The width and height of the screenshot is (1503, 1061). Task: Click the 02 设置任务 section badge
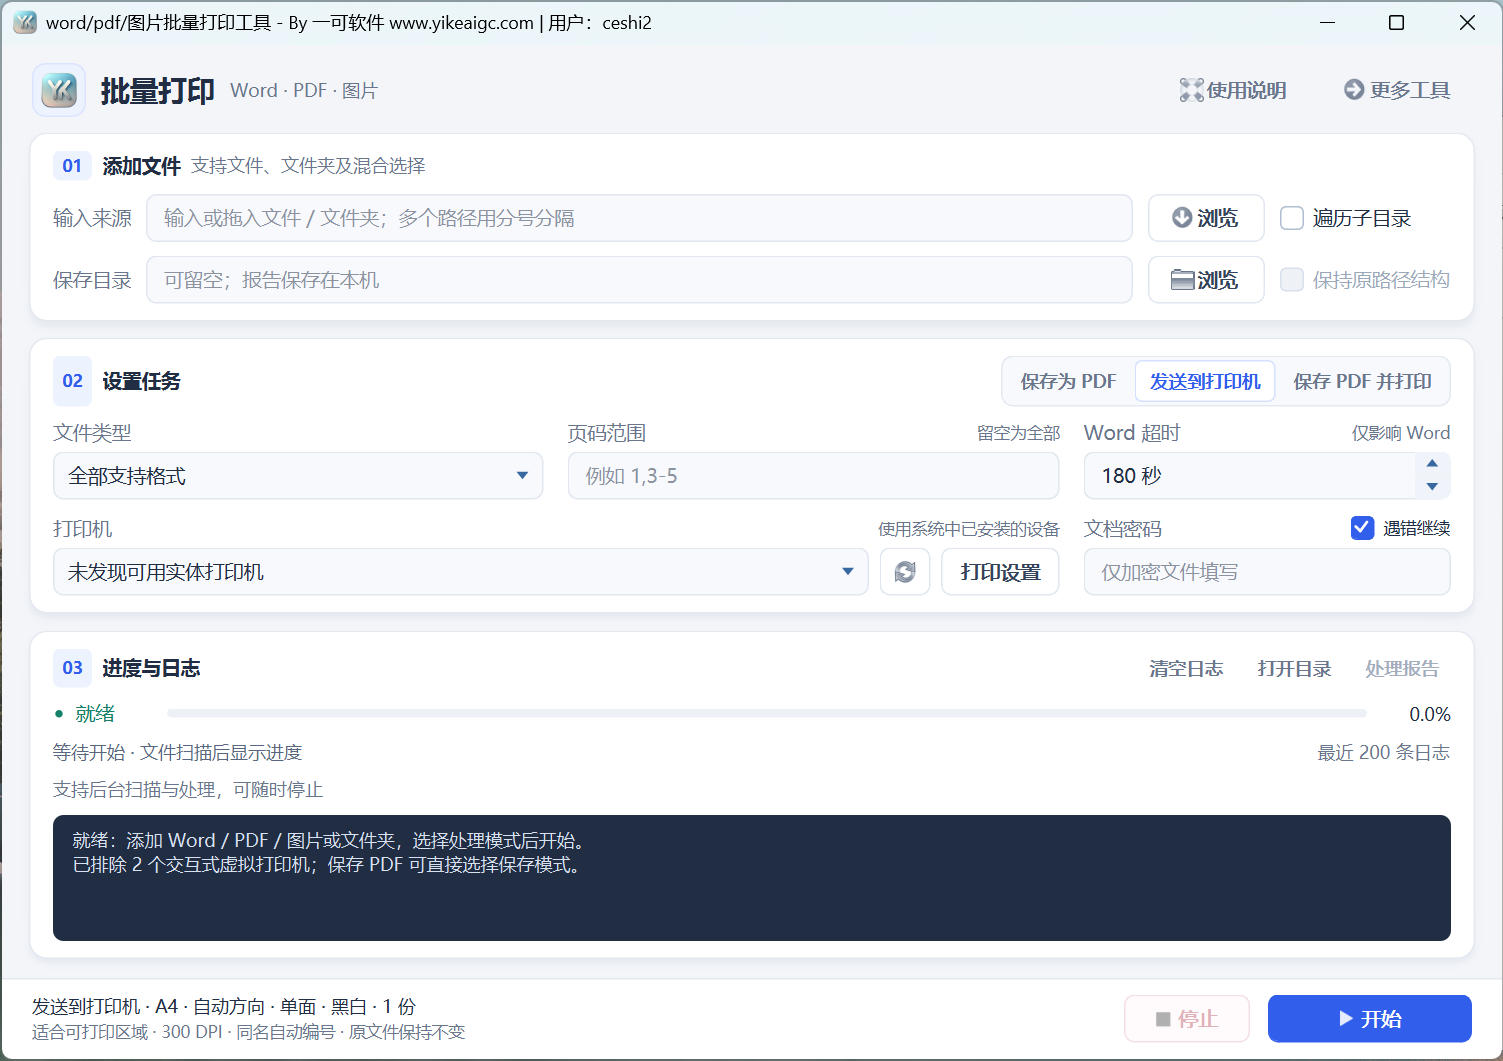[72, 381]
